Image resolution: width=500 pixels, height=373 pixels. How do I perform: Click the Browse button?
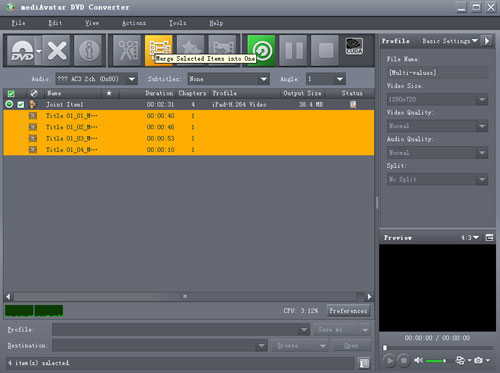[299, 346]
